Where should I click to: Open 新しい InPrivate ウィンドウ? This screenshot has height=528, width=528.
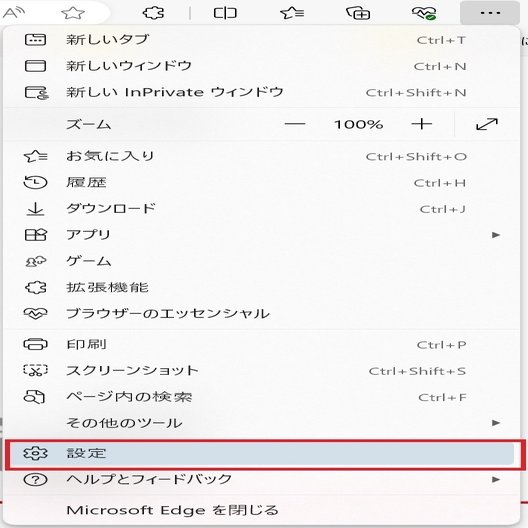tap(261, 92)
